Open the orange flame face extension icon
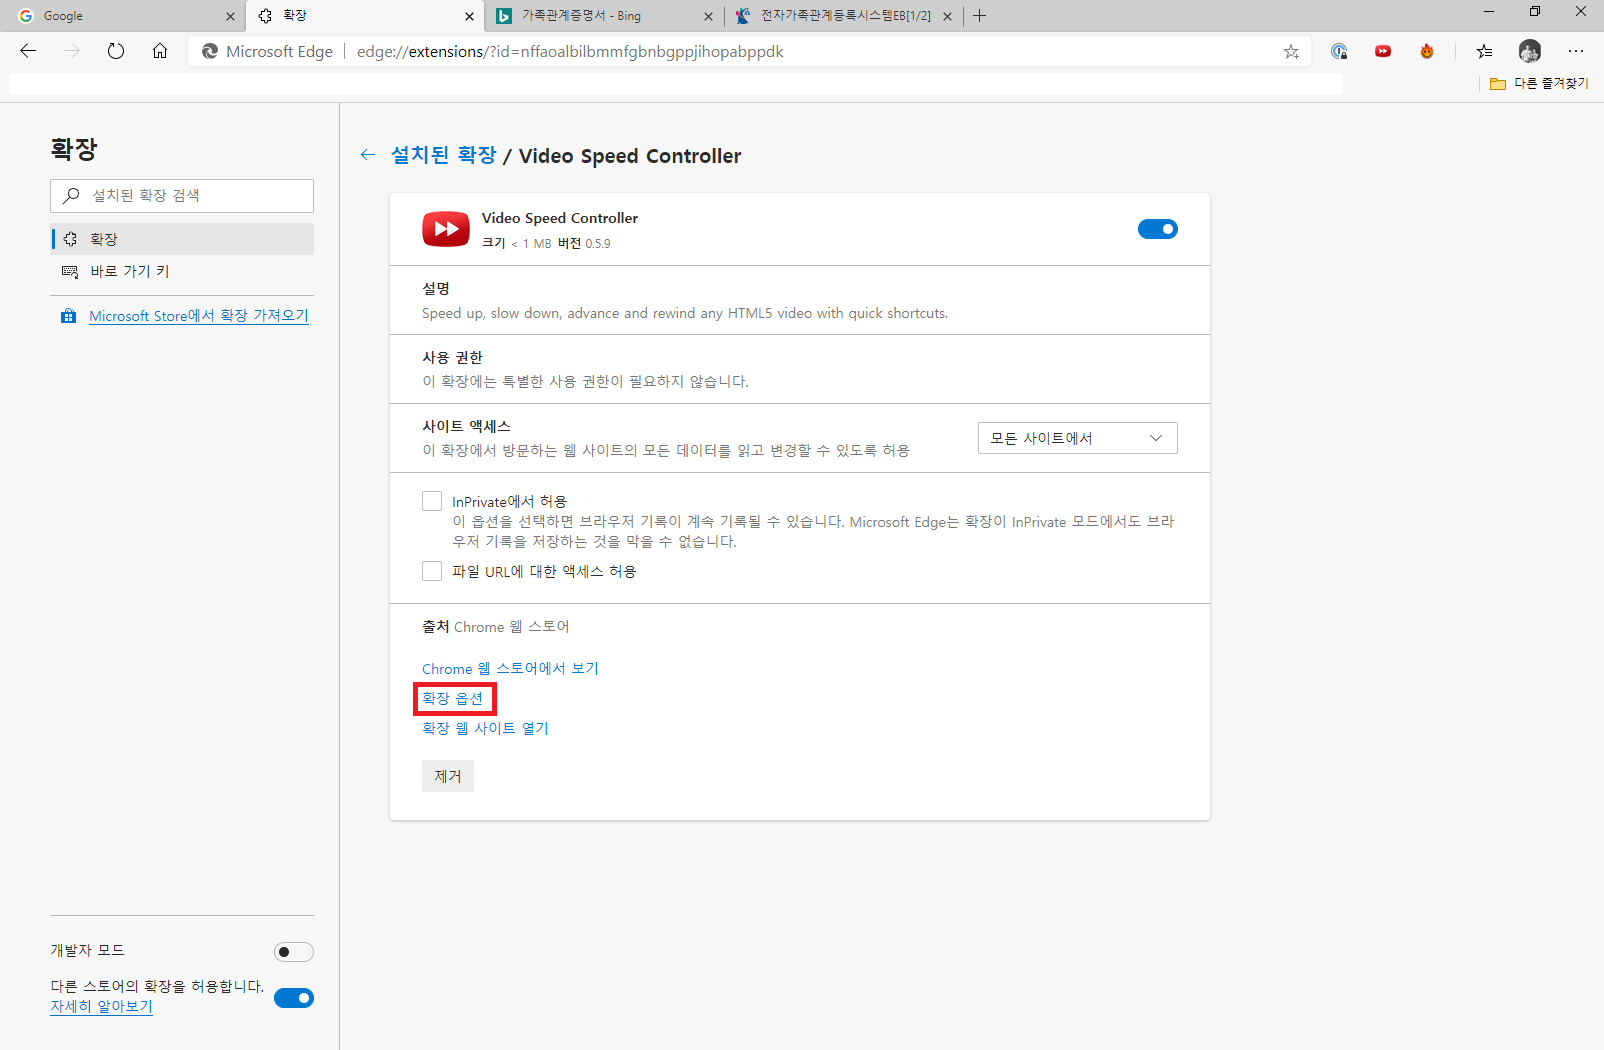The width and height of the screenshot is (1604, 1050). tap(1427, 51)
